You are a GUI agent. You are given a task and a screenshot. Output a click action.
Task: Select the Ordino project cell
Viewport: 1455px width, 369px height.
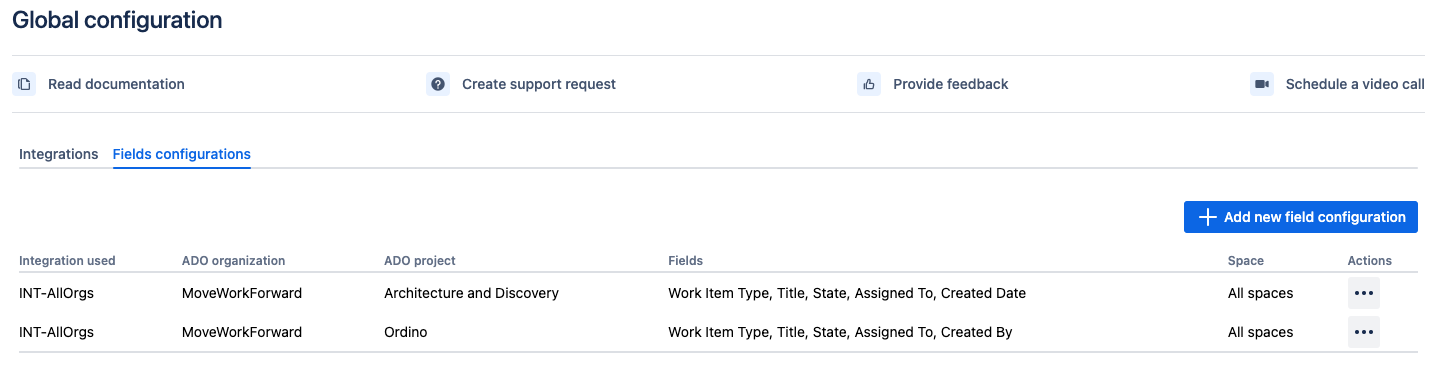tap(406, 332)
